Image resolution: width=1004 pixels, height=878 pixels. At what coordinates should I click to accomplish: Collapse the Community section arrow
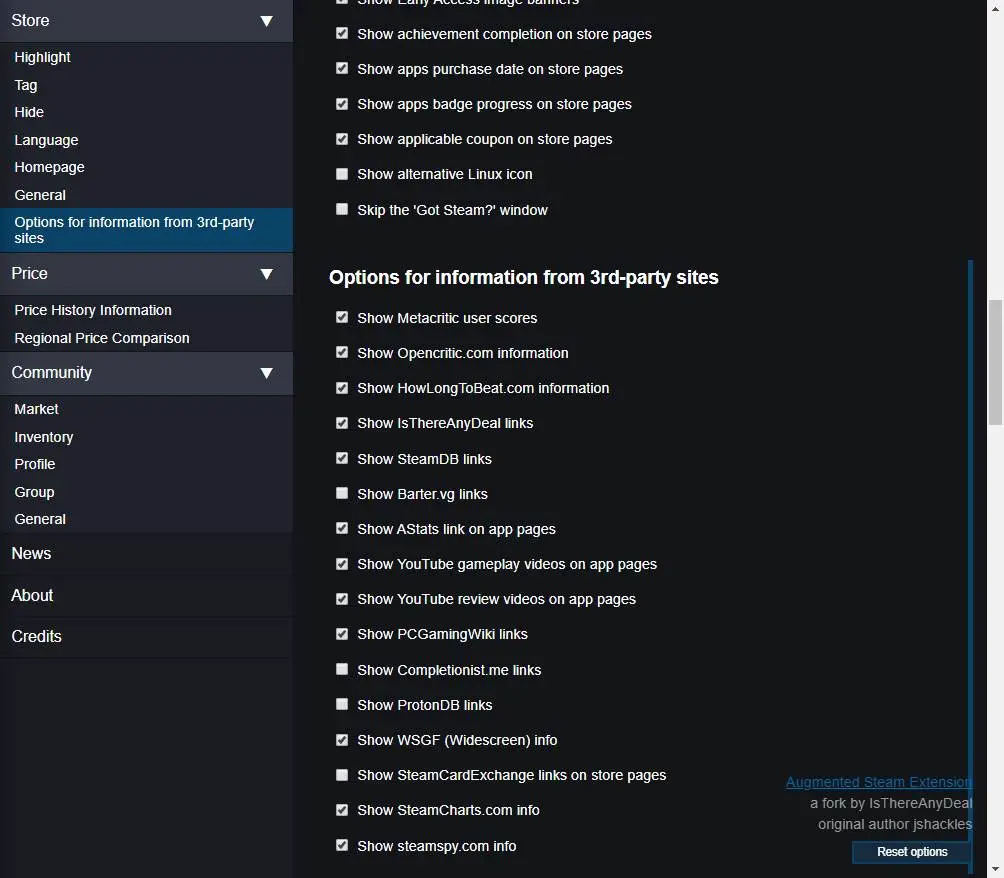266,373
